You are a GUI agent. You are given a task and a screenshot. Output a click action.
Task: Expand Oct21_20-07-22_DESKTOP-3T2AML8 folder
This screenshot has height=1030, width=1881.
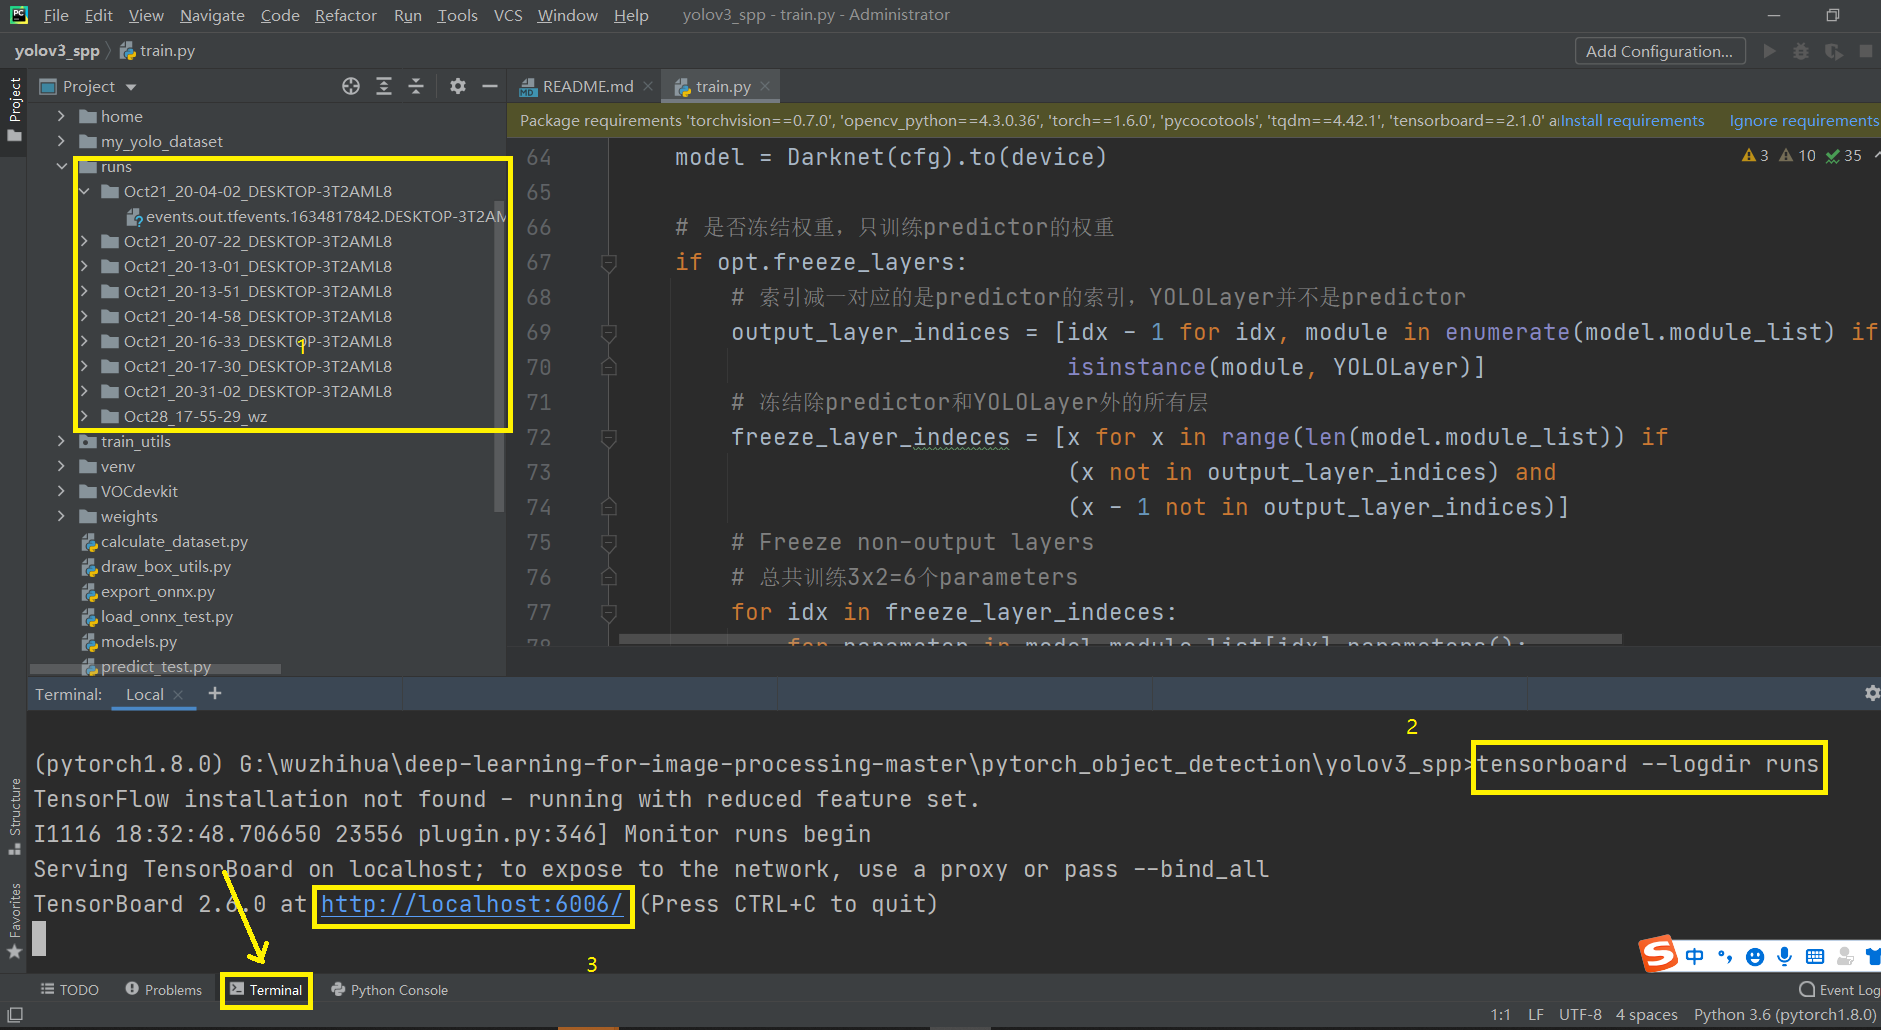(84, 241)
